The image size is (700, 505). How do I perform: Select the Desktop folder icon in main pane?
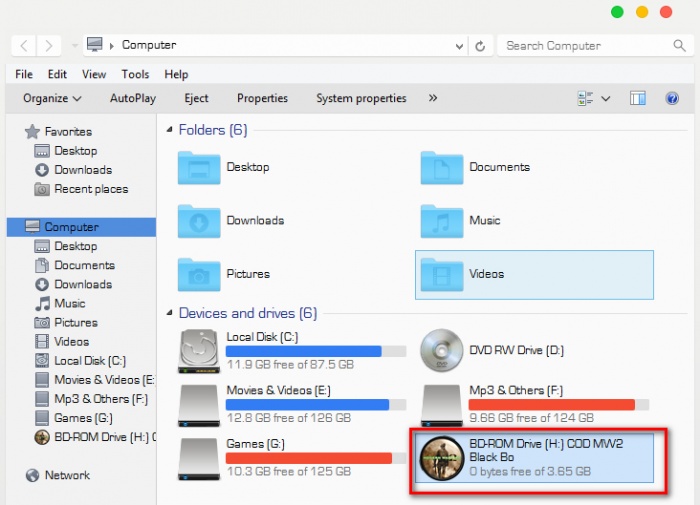click(x=199, y=167)
